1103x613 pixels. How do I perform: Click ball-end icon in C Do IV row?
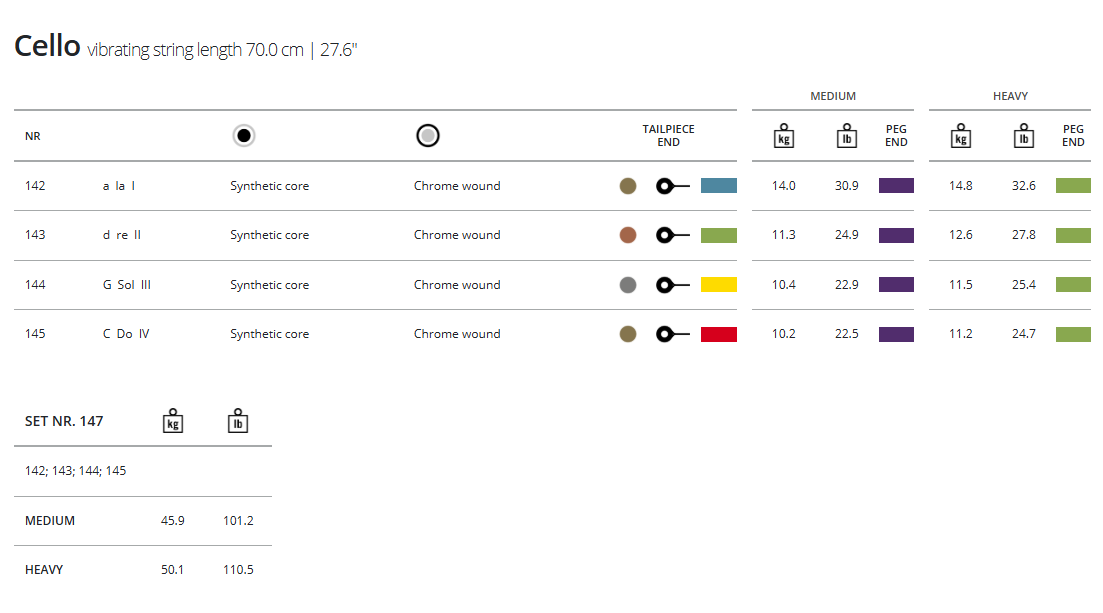[672, 334]
